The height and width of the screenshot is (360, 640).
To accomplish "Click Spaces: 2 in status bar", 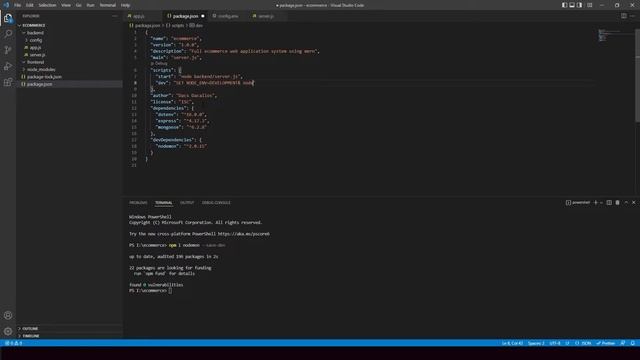I will [536, 343].
